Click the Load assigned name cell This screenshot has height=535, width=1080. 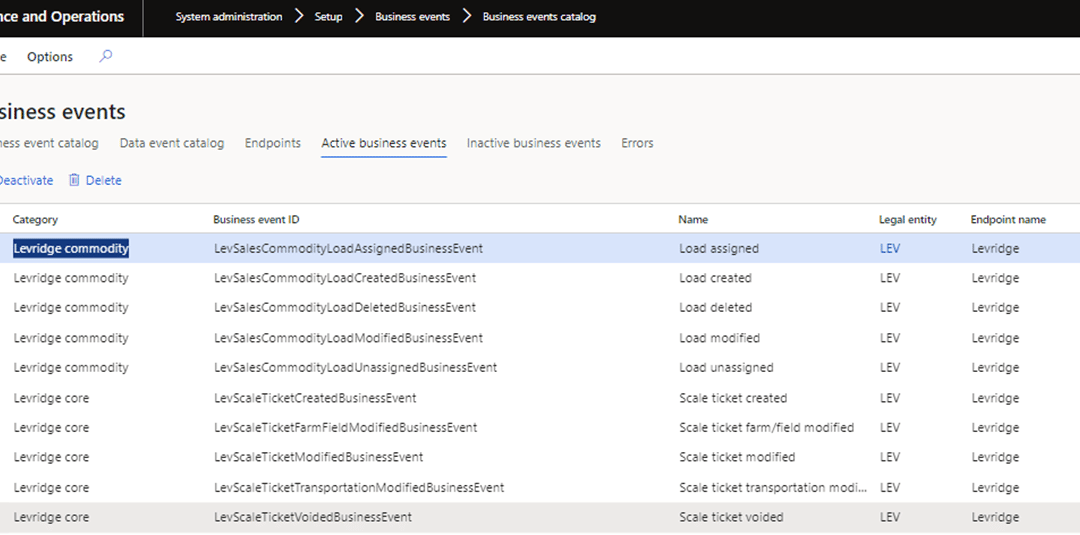pyautogui.click(x=719, y=249)
